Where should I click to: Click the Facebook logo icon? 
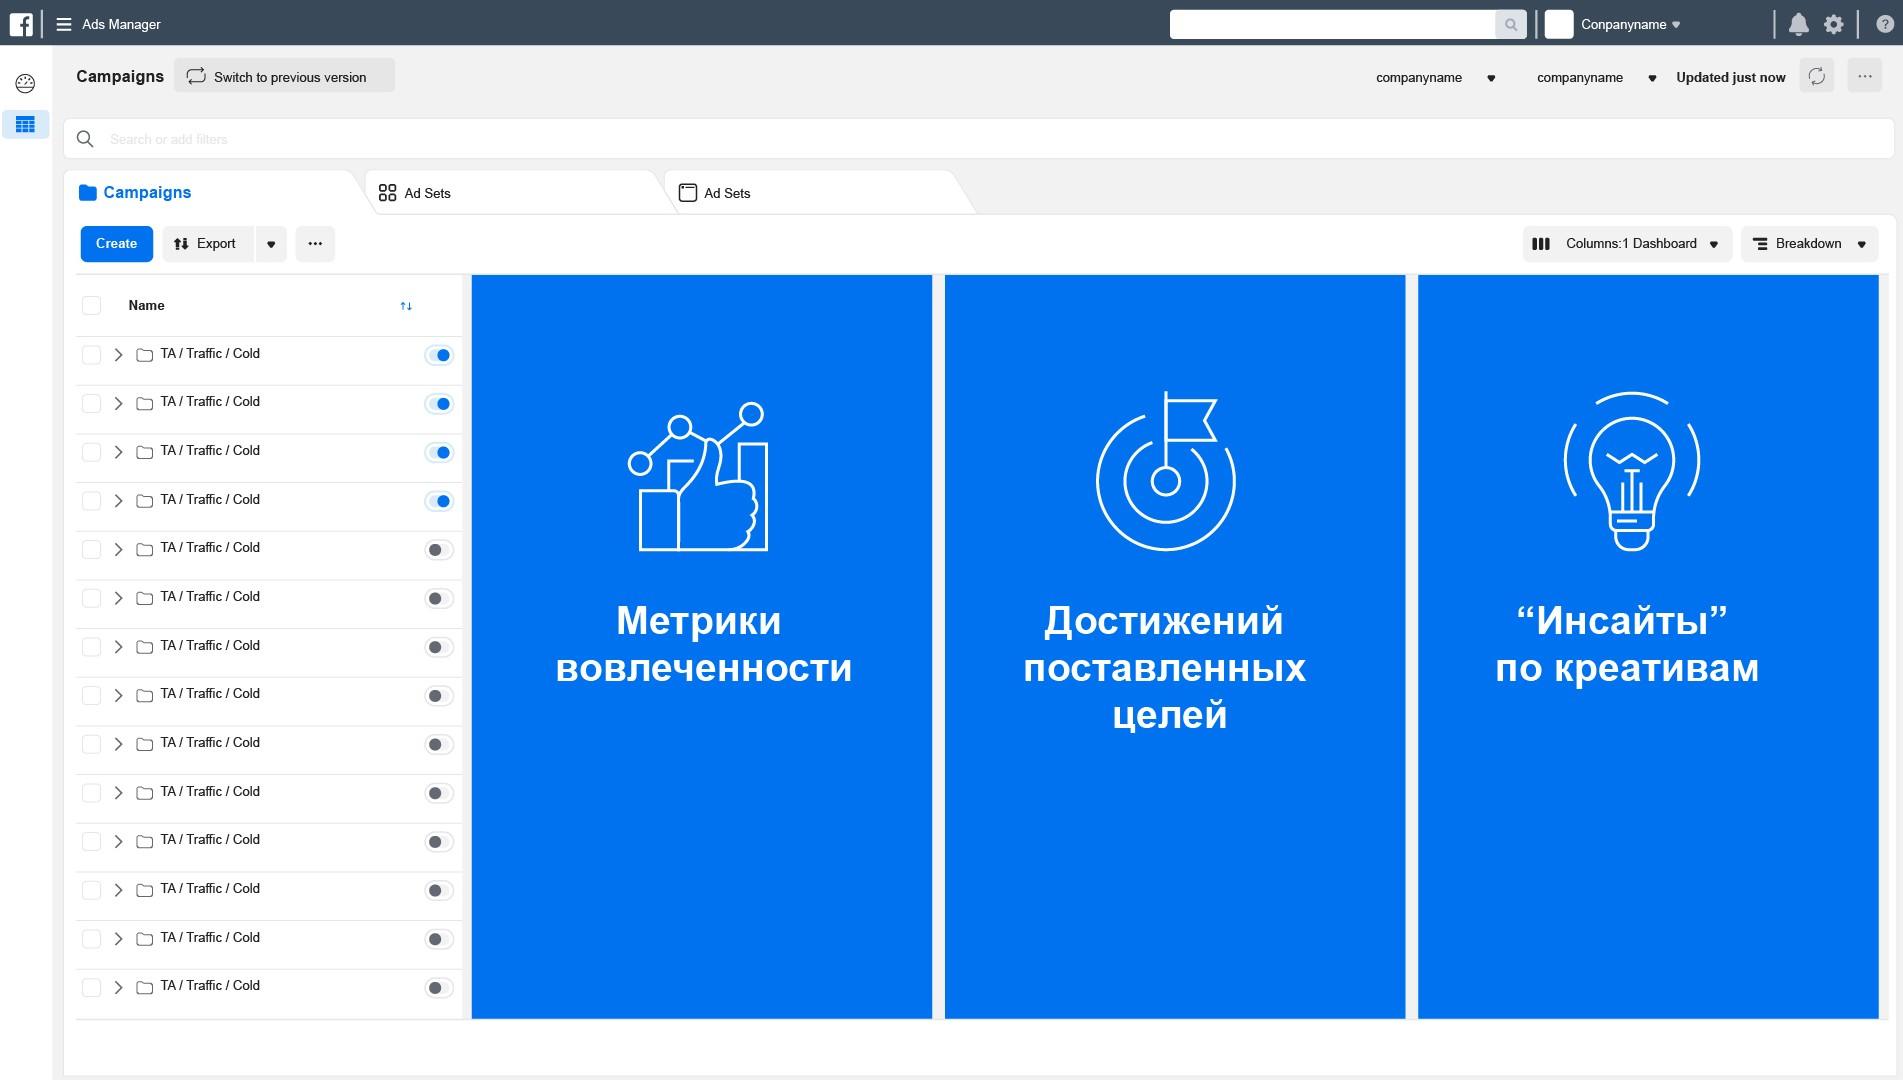click(x=21, y=24)
